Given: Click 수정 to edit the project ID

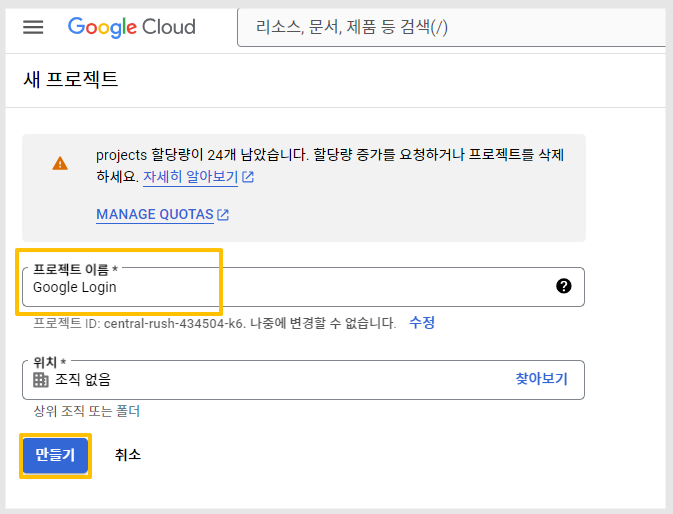Looking at the screenshot, I should click(x=422, y=322).
